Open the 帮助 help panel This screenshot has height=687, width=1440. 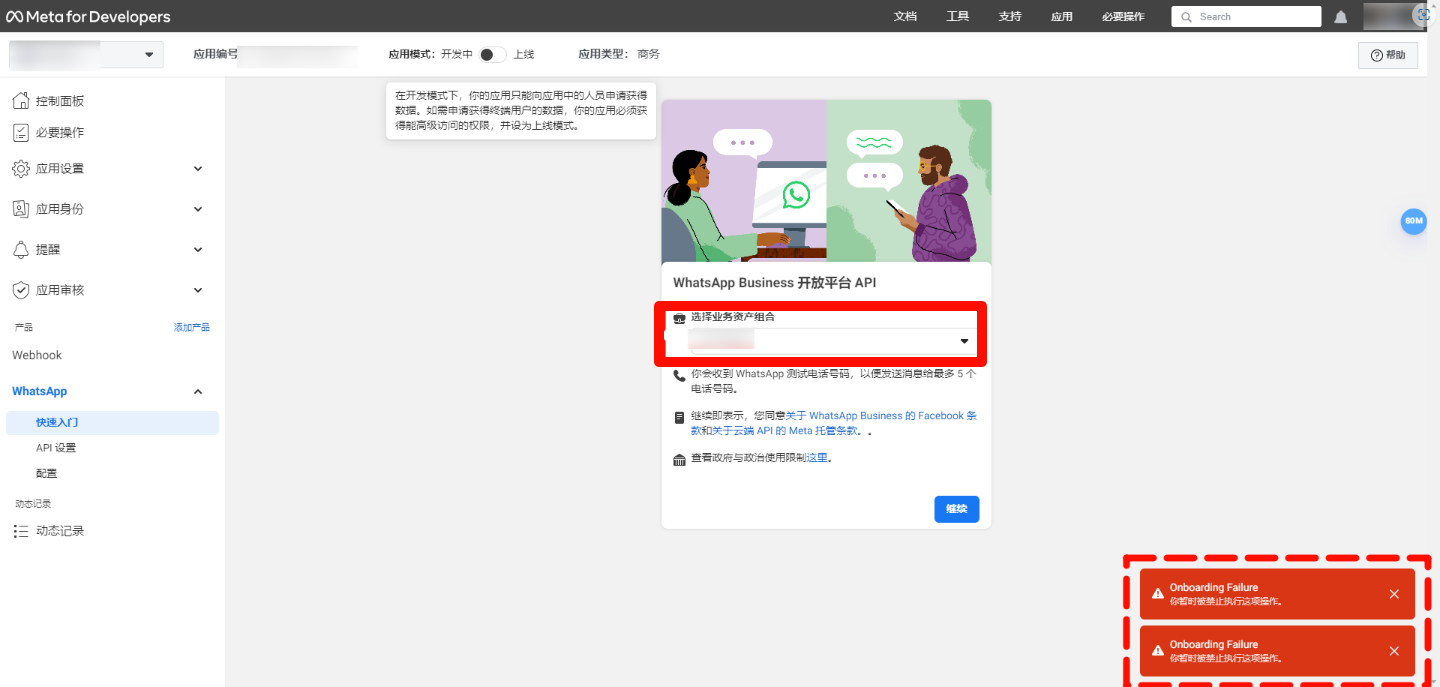tap(1387, 54)
